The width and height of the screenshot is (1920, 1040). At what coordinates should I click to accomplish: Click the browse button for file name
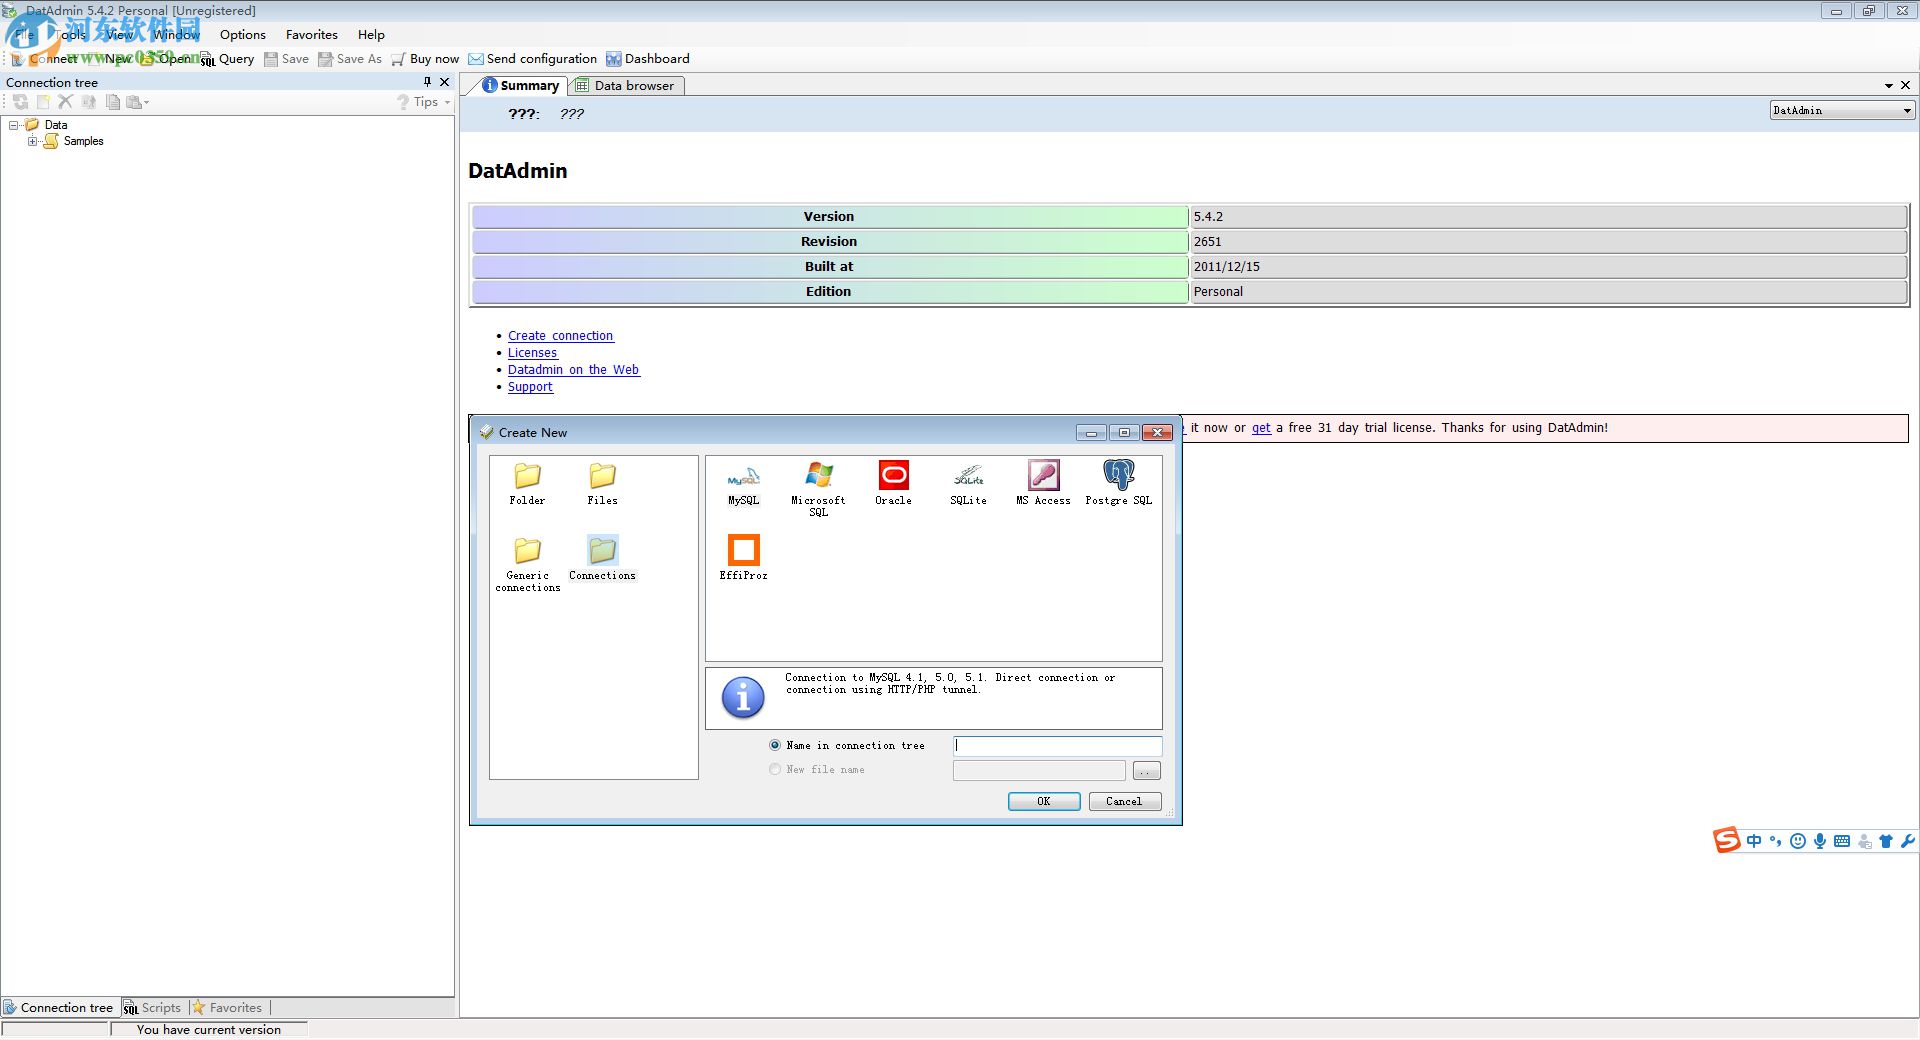coord(1146,770)
